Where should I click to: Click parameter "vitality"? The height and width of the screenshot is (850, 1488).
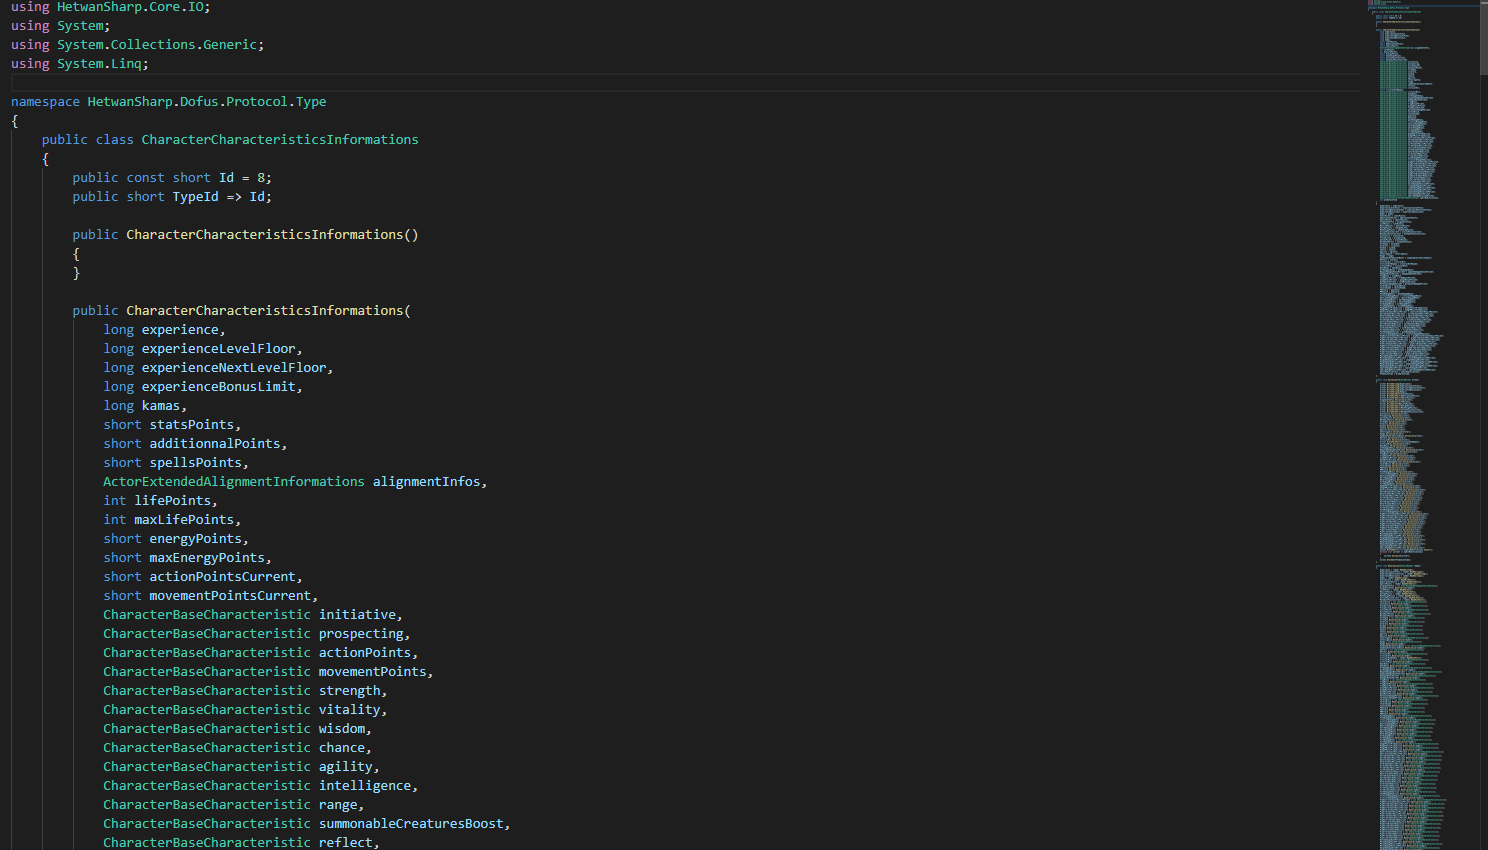click(350, 710)
